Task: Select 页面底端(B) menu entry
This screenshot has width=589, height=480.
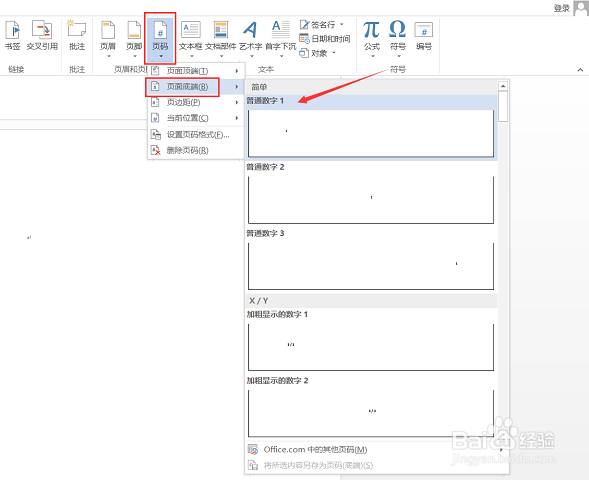Action: 195,87
